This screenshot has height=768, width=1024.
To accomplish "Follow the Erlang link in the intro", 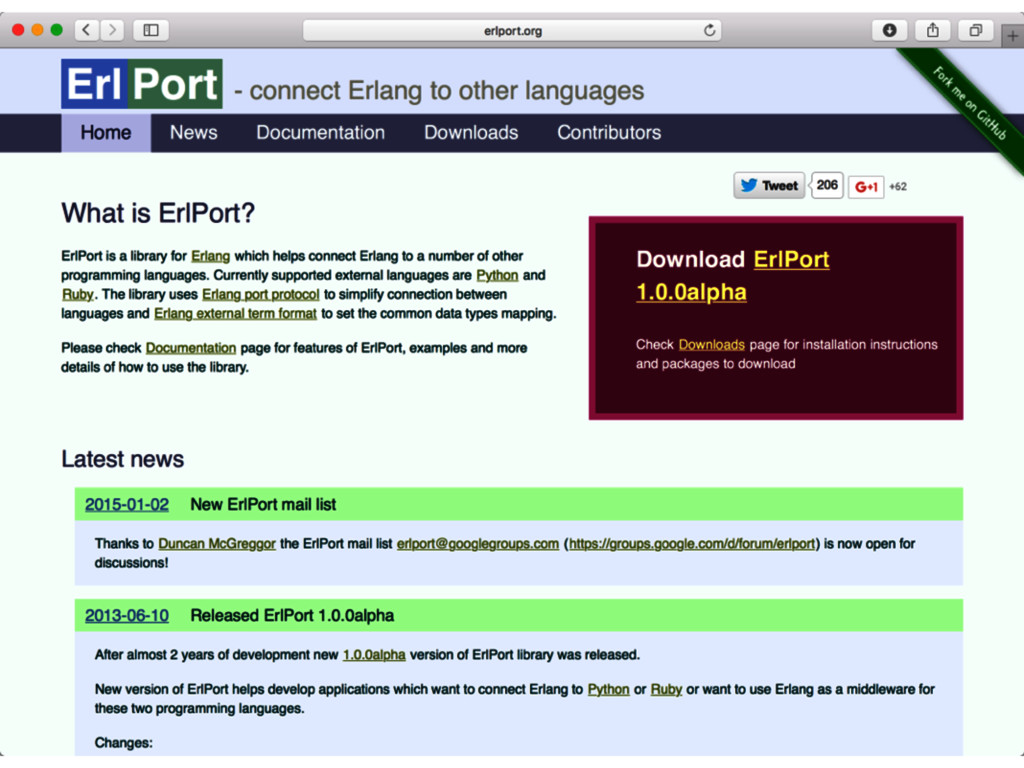I will point(210,256).
